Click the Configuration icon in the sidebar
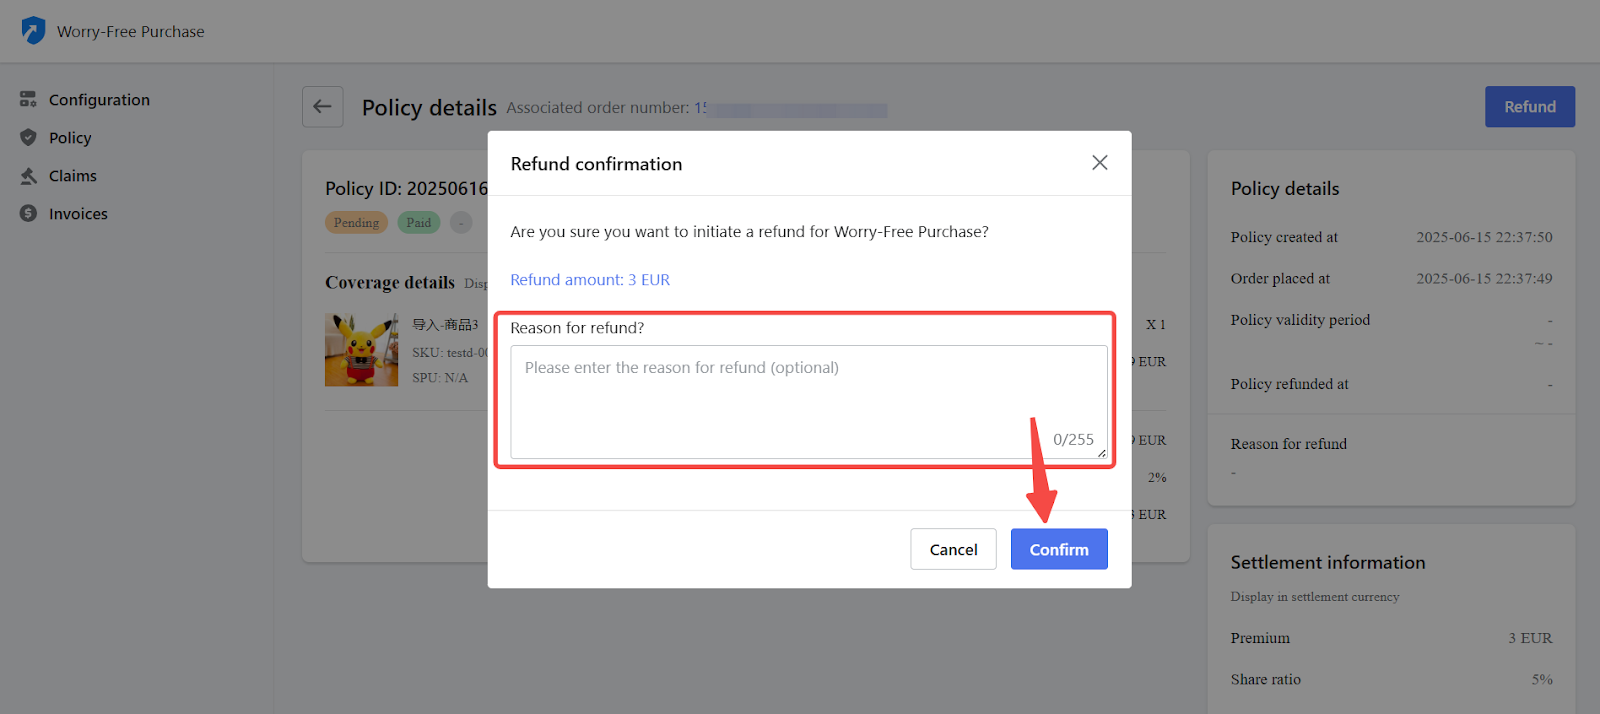The width and height of the screenshot is (1600, 714). coord(28,100)
